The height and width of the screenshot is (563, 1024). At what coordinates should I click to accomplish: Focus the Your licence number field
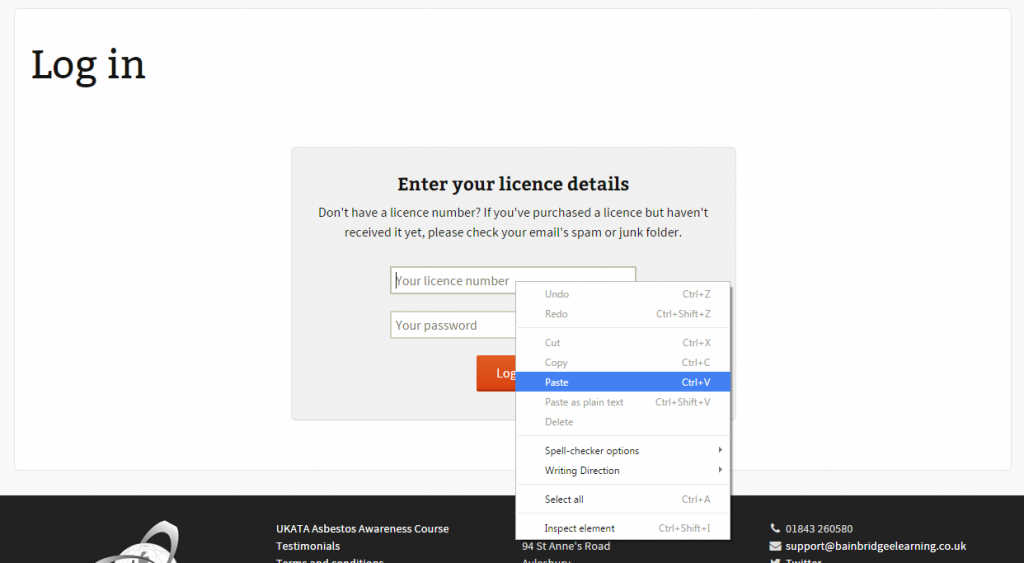click(452, 281)
